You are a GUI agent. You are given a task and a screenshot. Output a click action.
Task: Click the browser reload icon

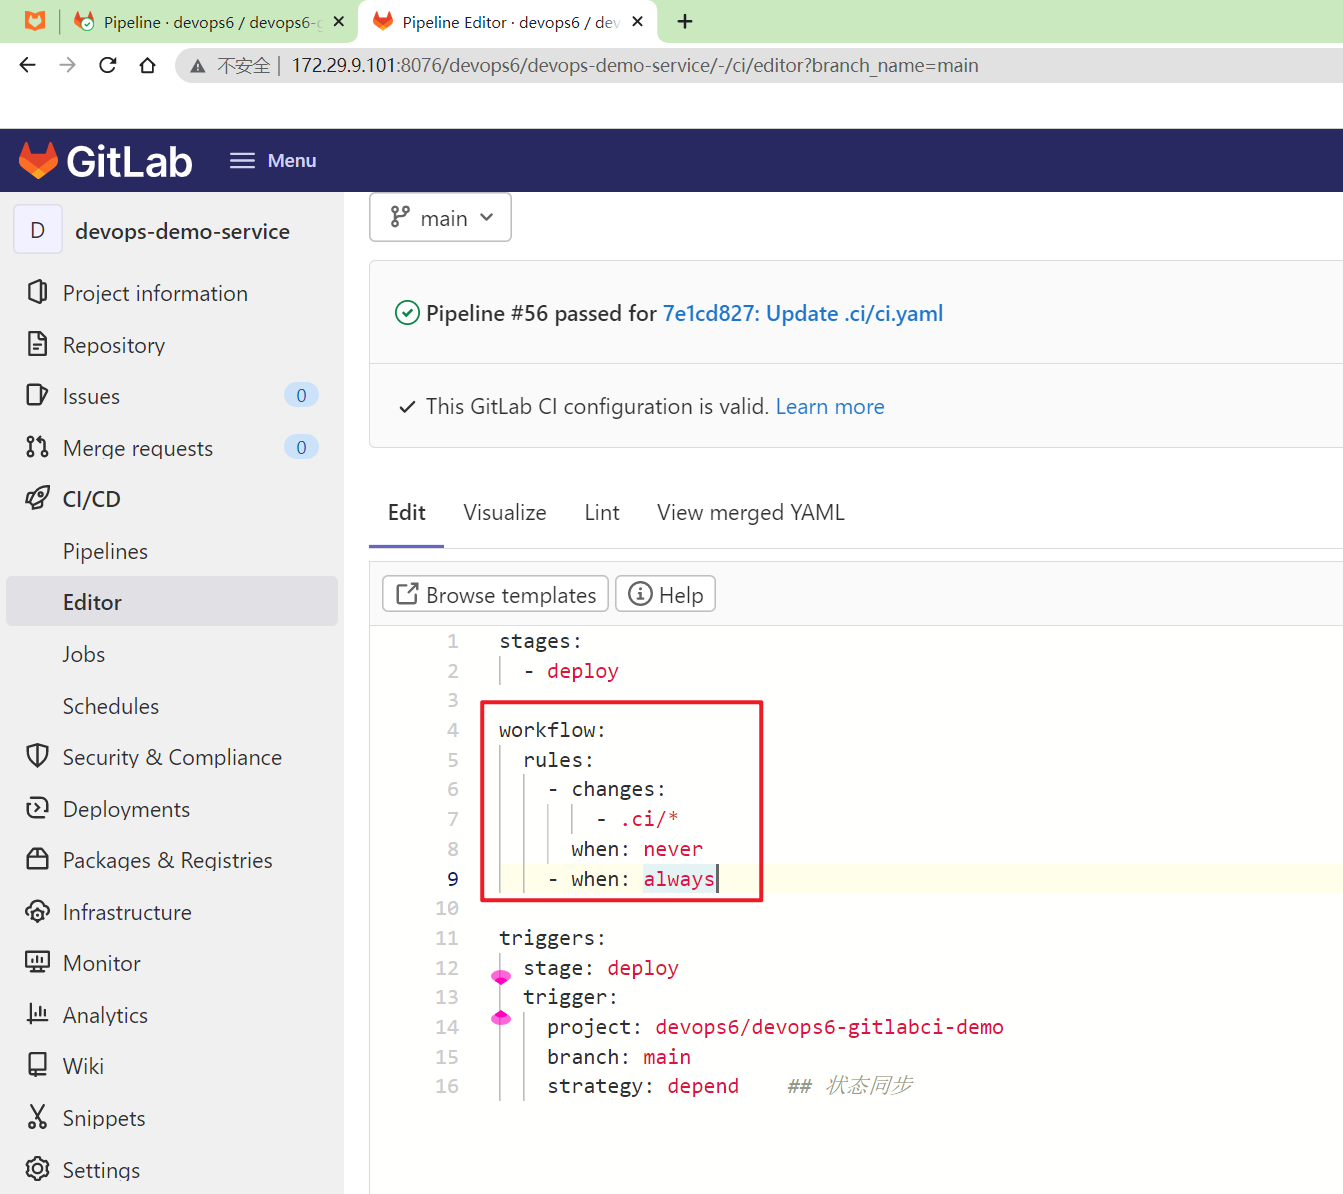(108, 65)
